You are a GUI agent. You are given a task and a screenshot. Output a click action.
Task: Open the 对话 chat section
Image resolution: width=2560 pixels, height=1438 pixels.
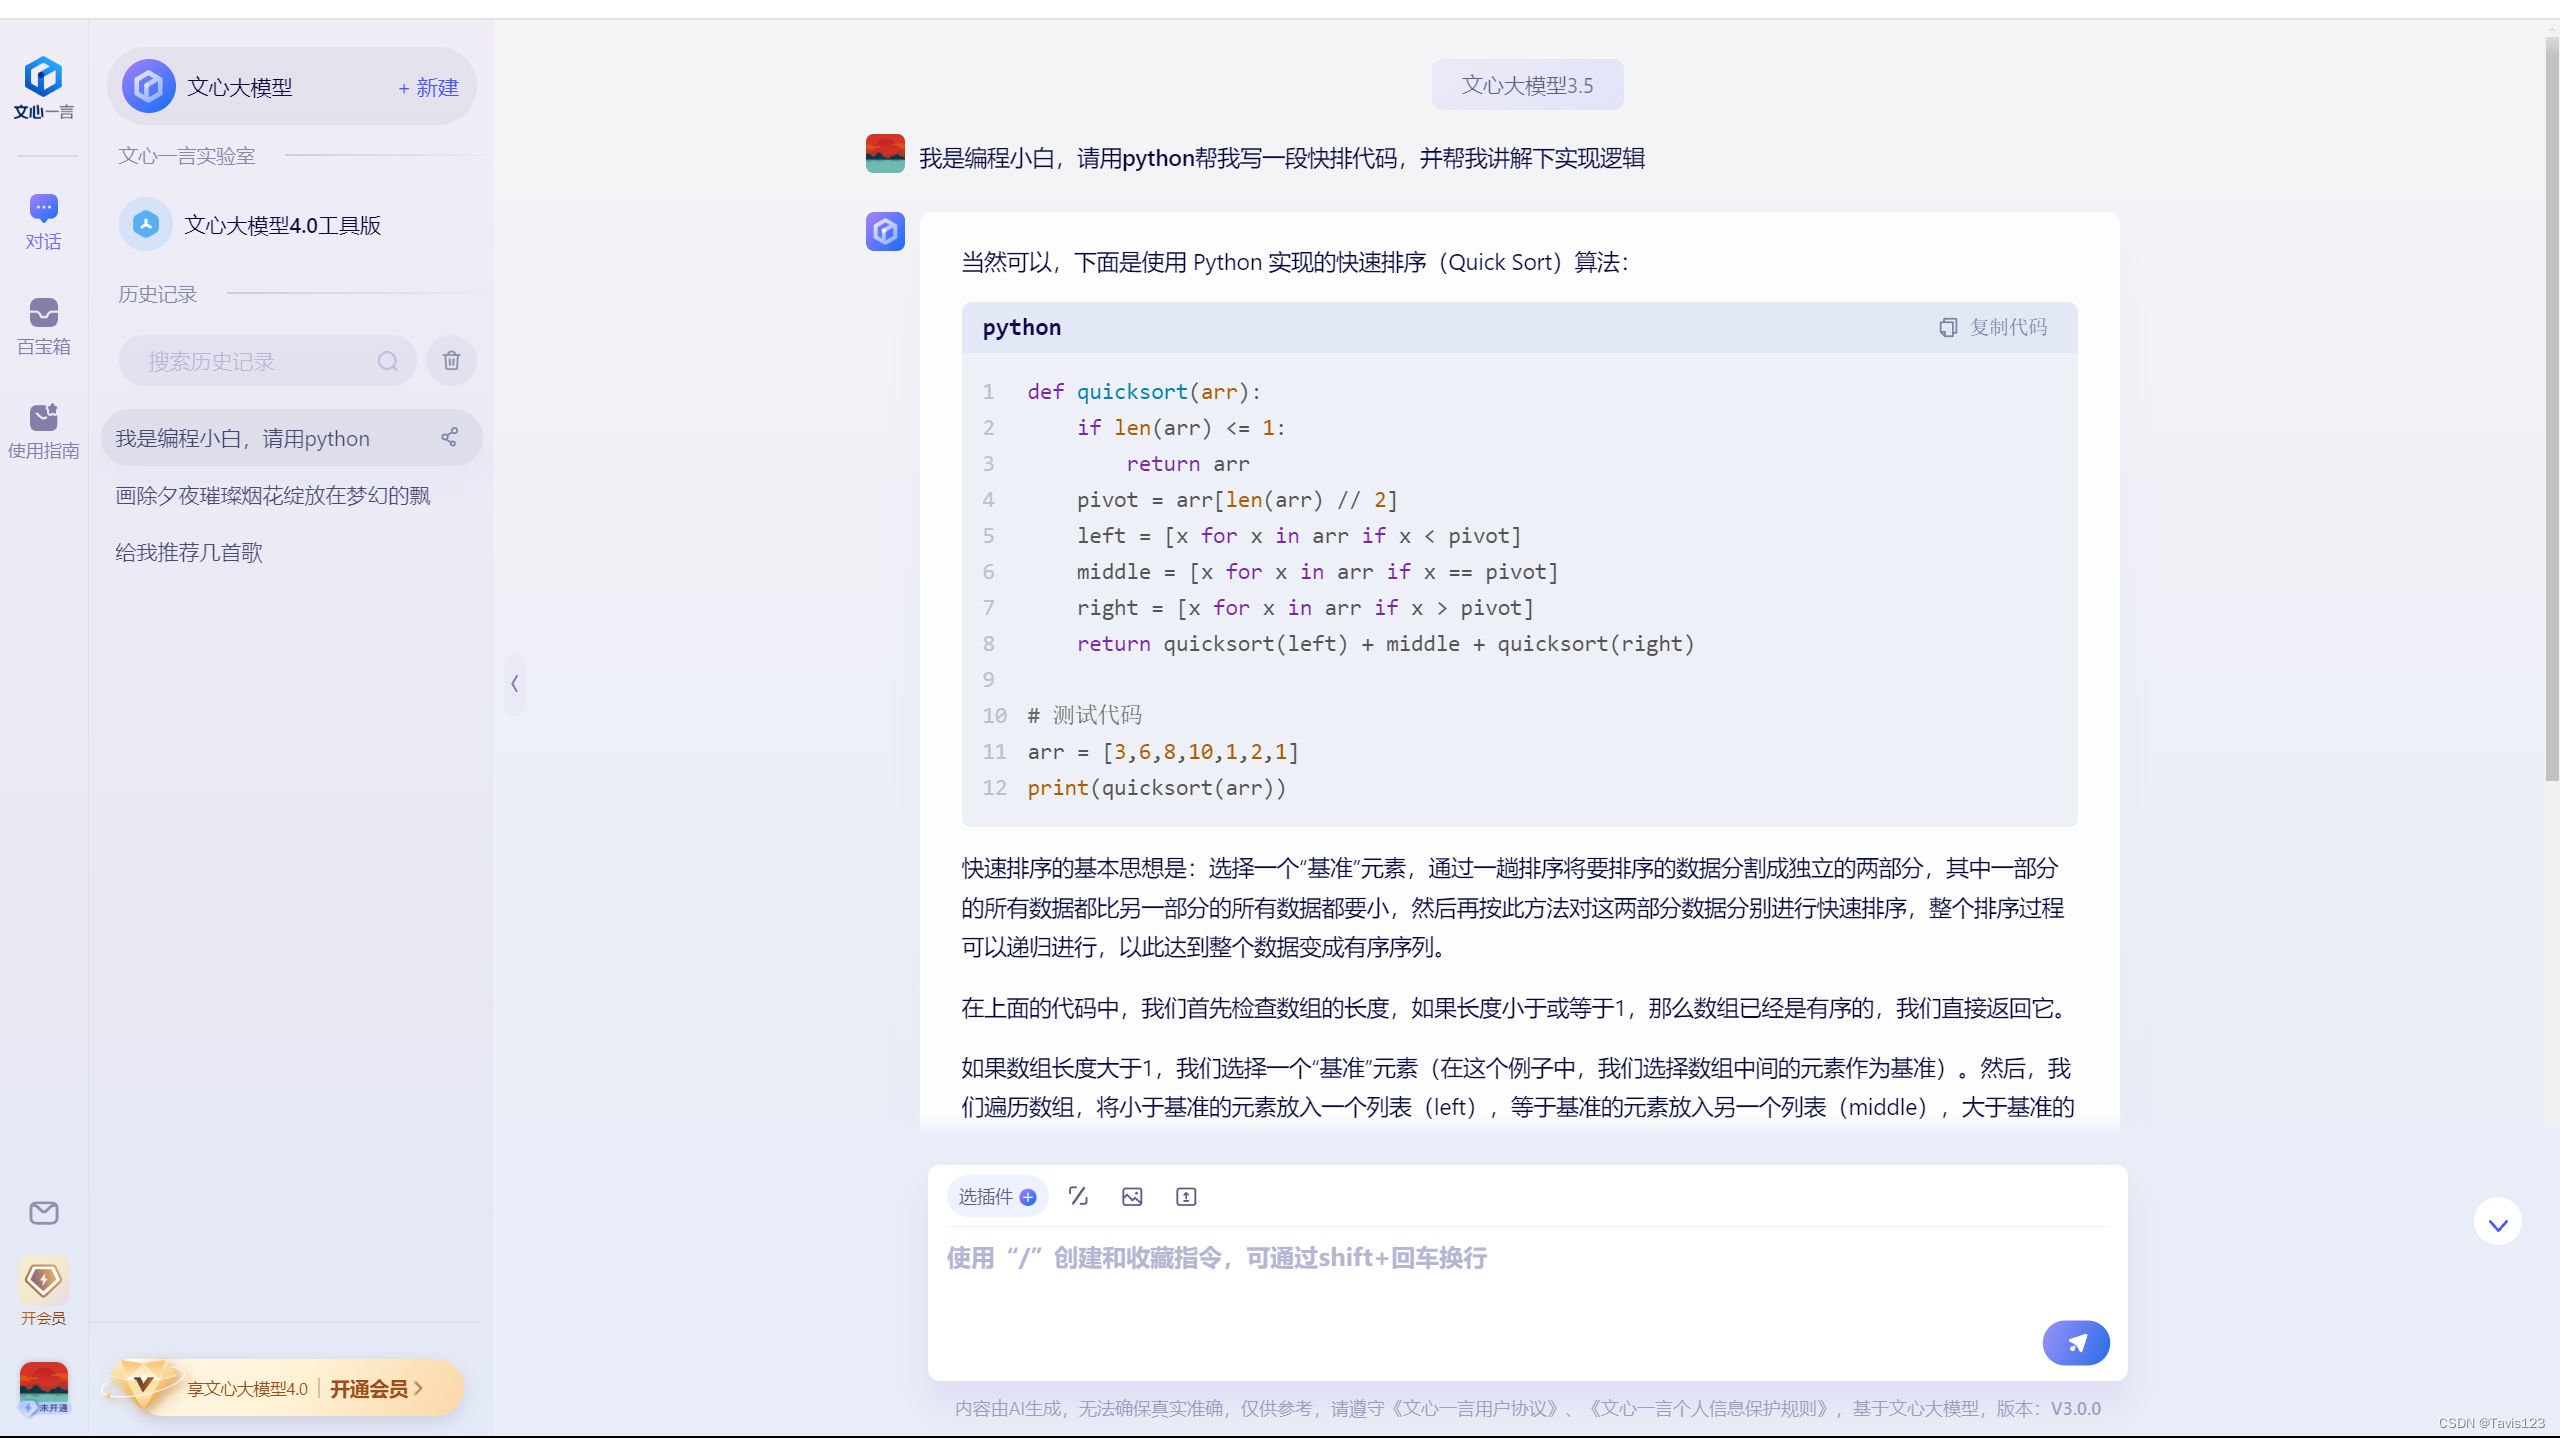click(x=44, y=222)
